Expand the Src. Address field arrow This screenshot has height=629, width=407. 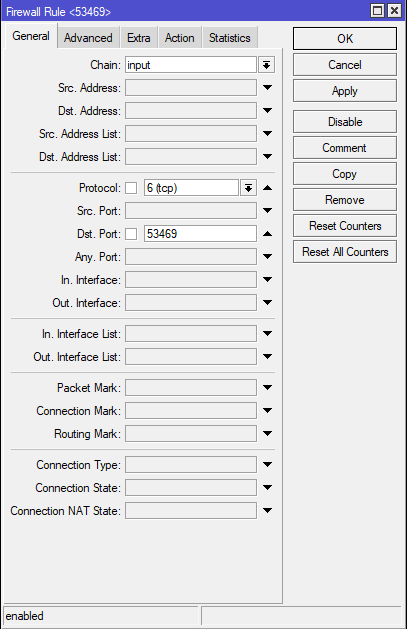[x=267, y=88]
